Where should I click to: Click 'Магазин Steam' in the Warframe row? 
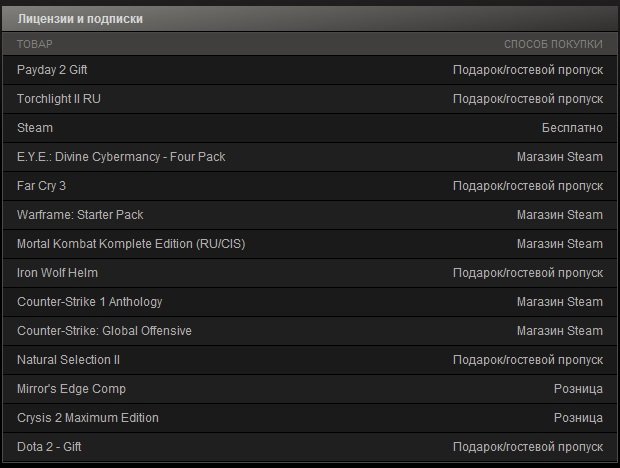(560, 215)
